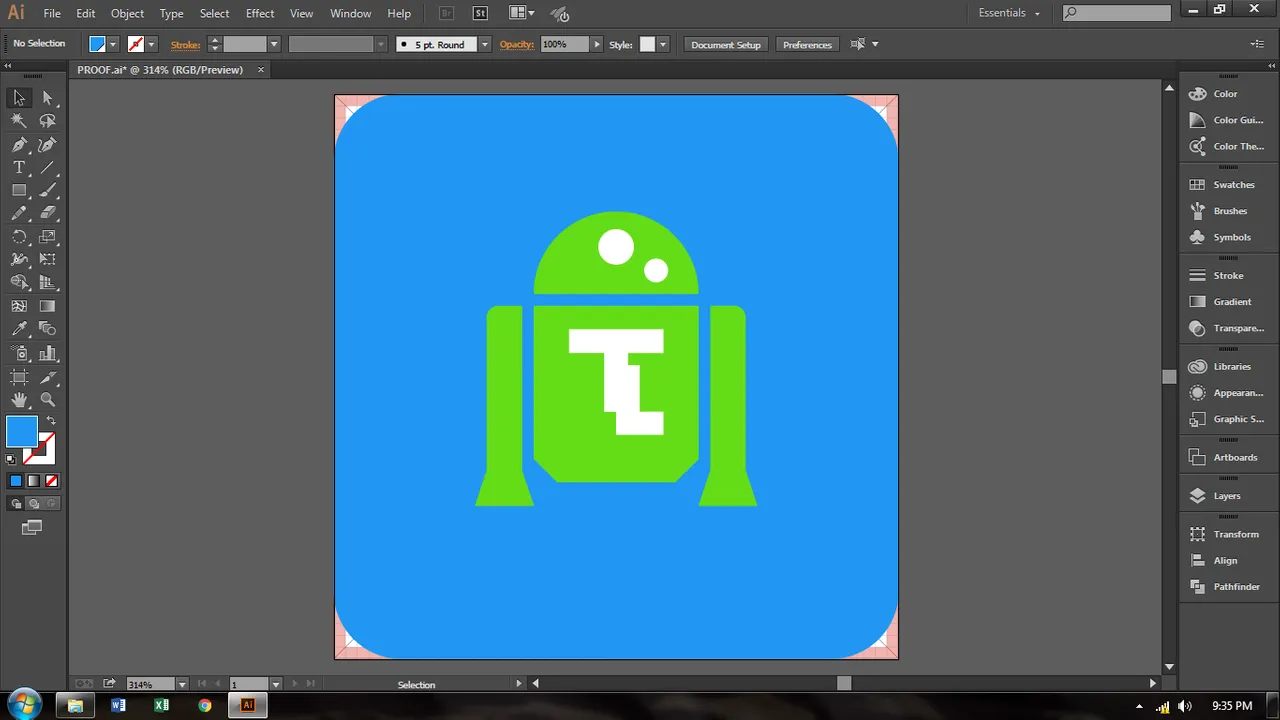1280x720 pixels.
Task: Select the Line Segment tool
Action: [x=48, y=168]
